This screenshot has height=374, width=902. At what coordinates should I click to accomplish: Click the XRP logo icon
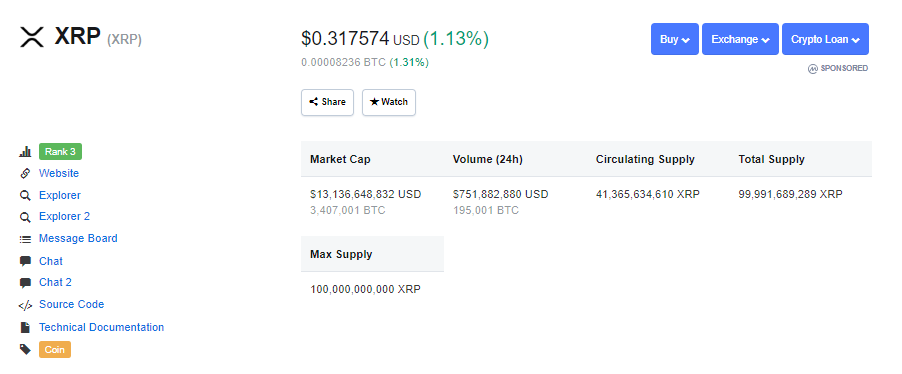point(32,37)
